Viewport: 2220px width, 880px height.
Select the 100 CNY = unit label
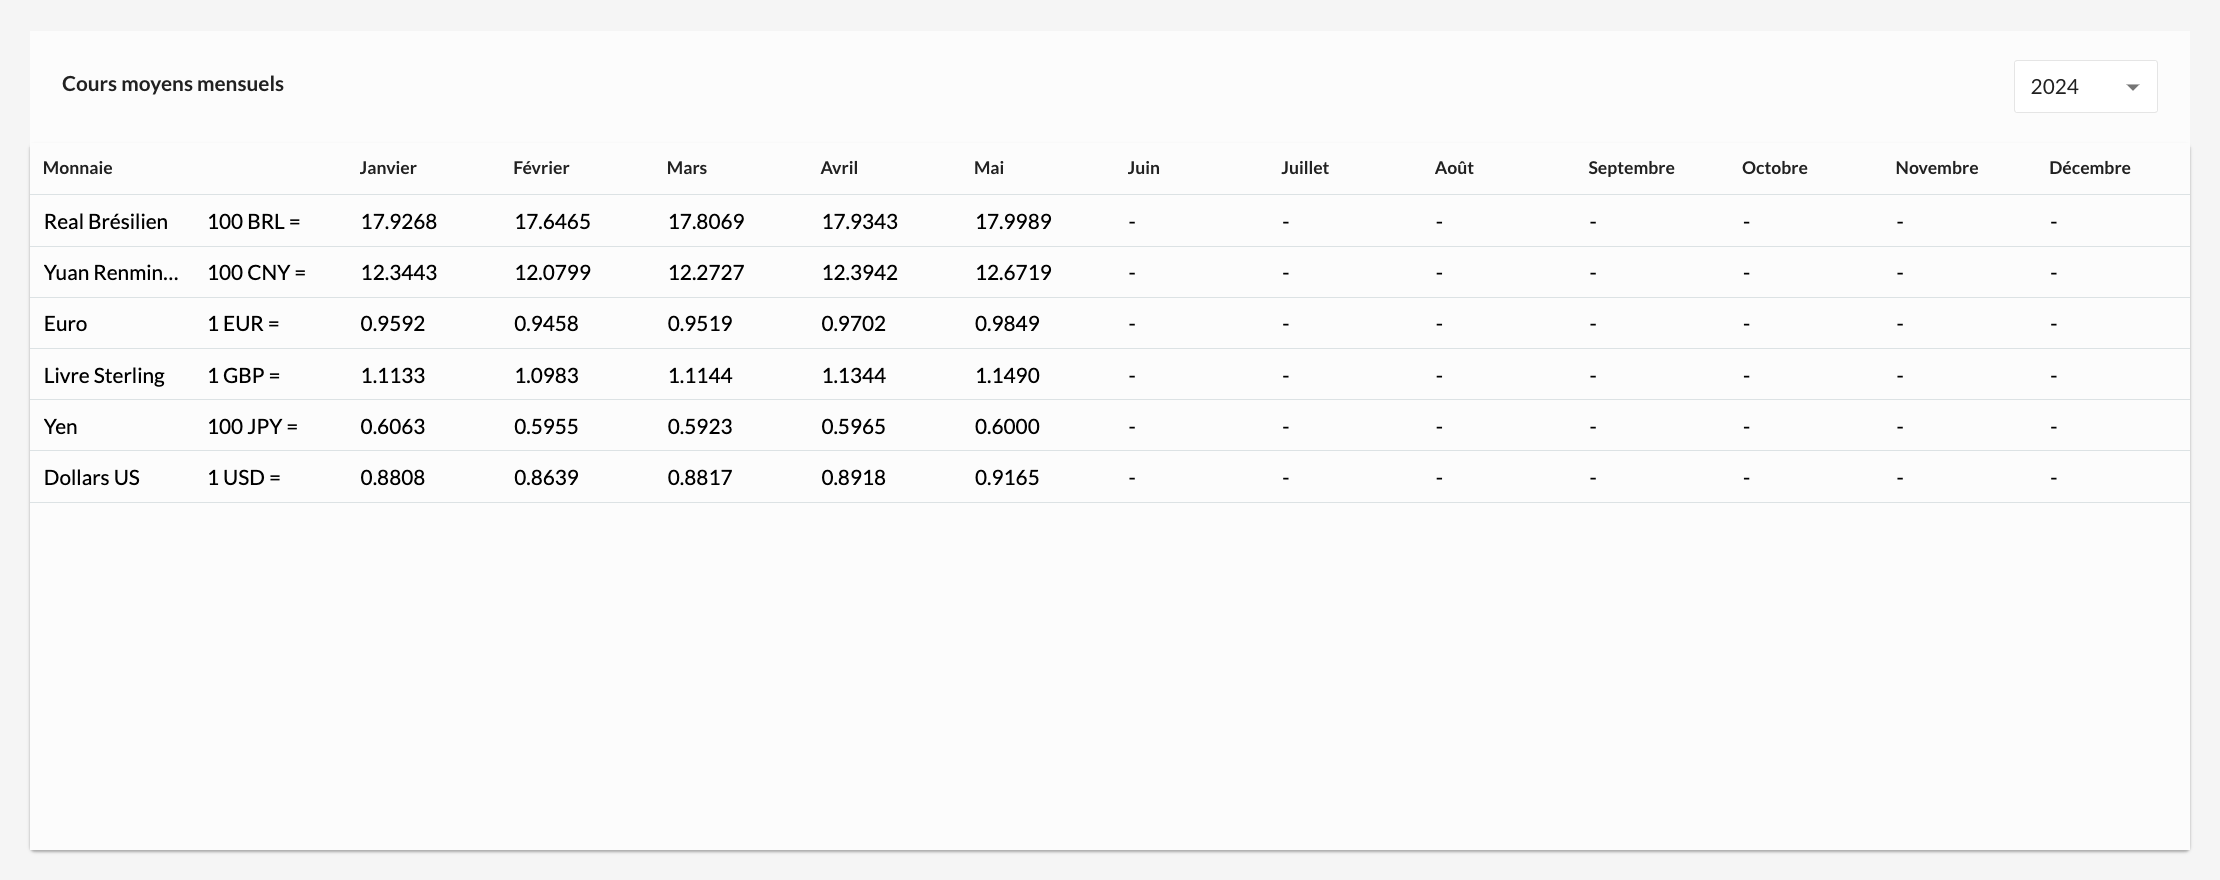256,273
